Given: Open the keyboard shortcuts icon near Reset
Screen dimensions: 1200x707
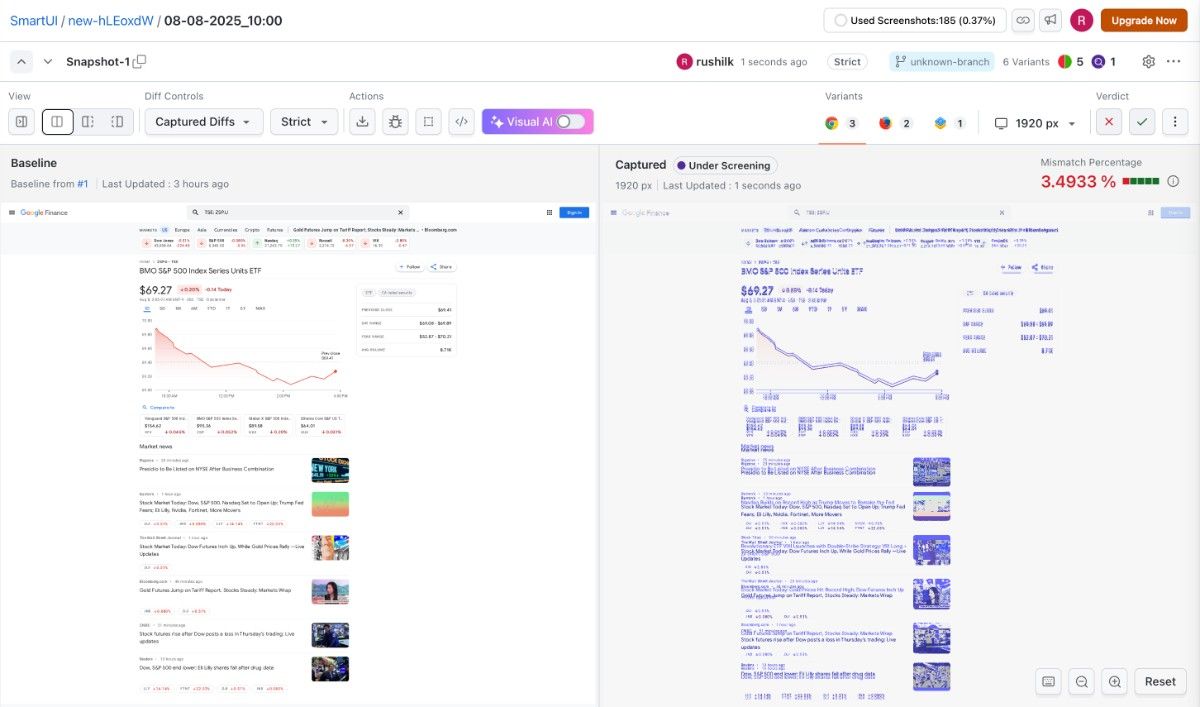Looking at the screenshot, I should 1048,681.
